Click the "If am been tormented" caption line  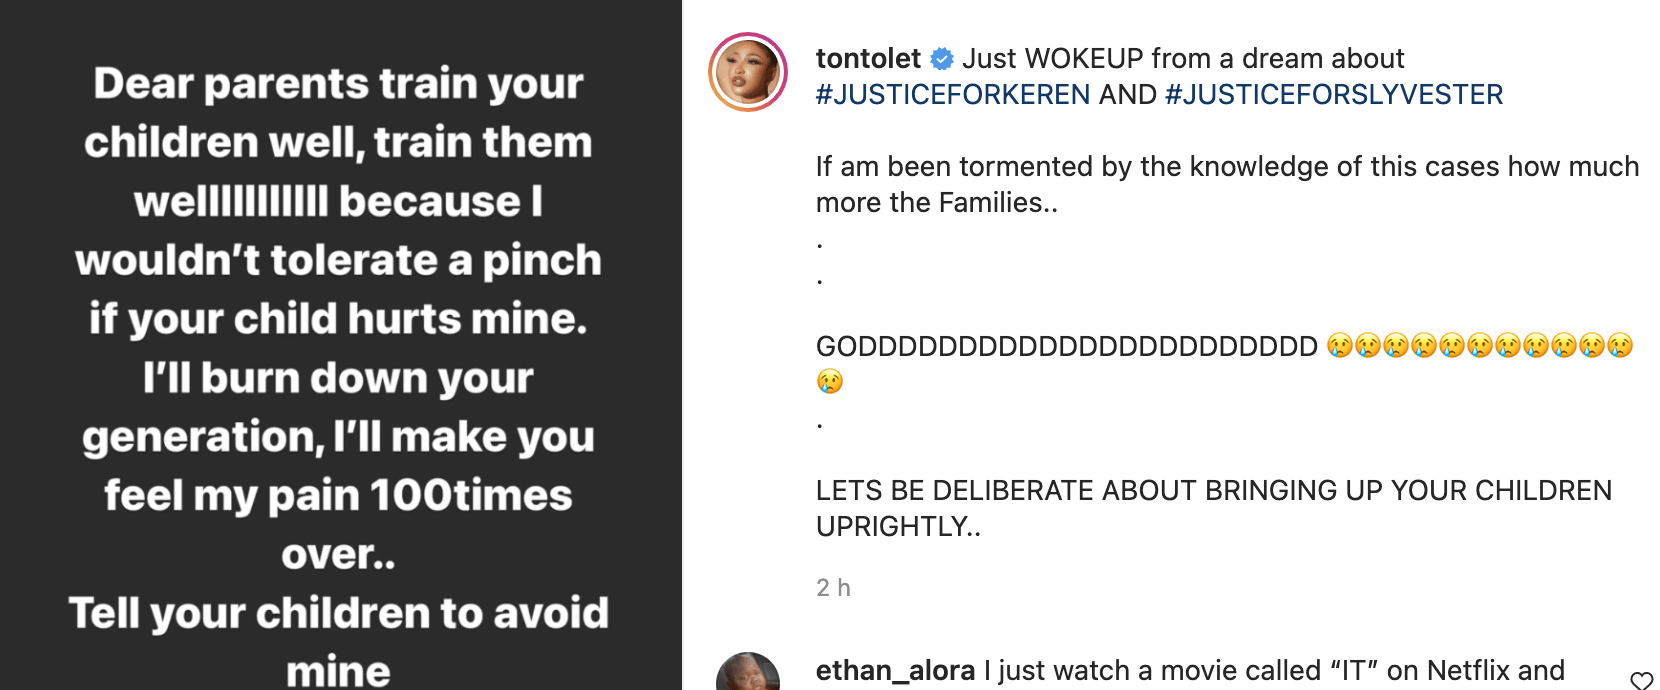point(1227,167)
